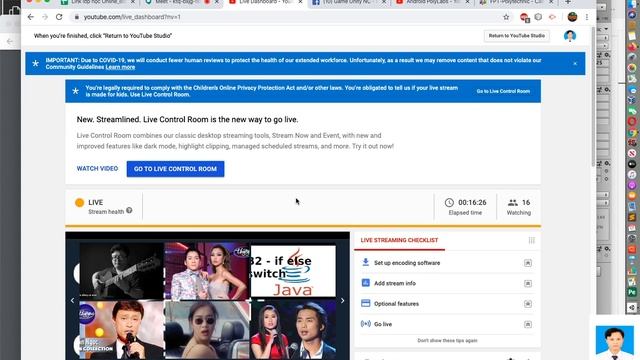
Task: Click the Watching viewers people icon
Action: coord(513,202)
